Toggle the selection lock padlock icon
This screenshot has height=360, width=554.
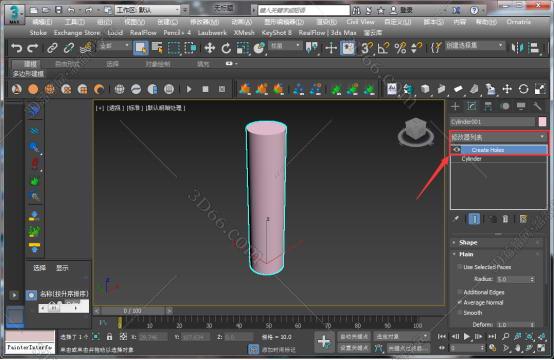pyautogui.click(x=110, y=337)
